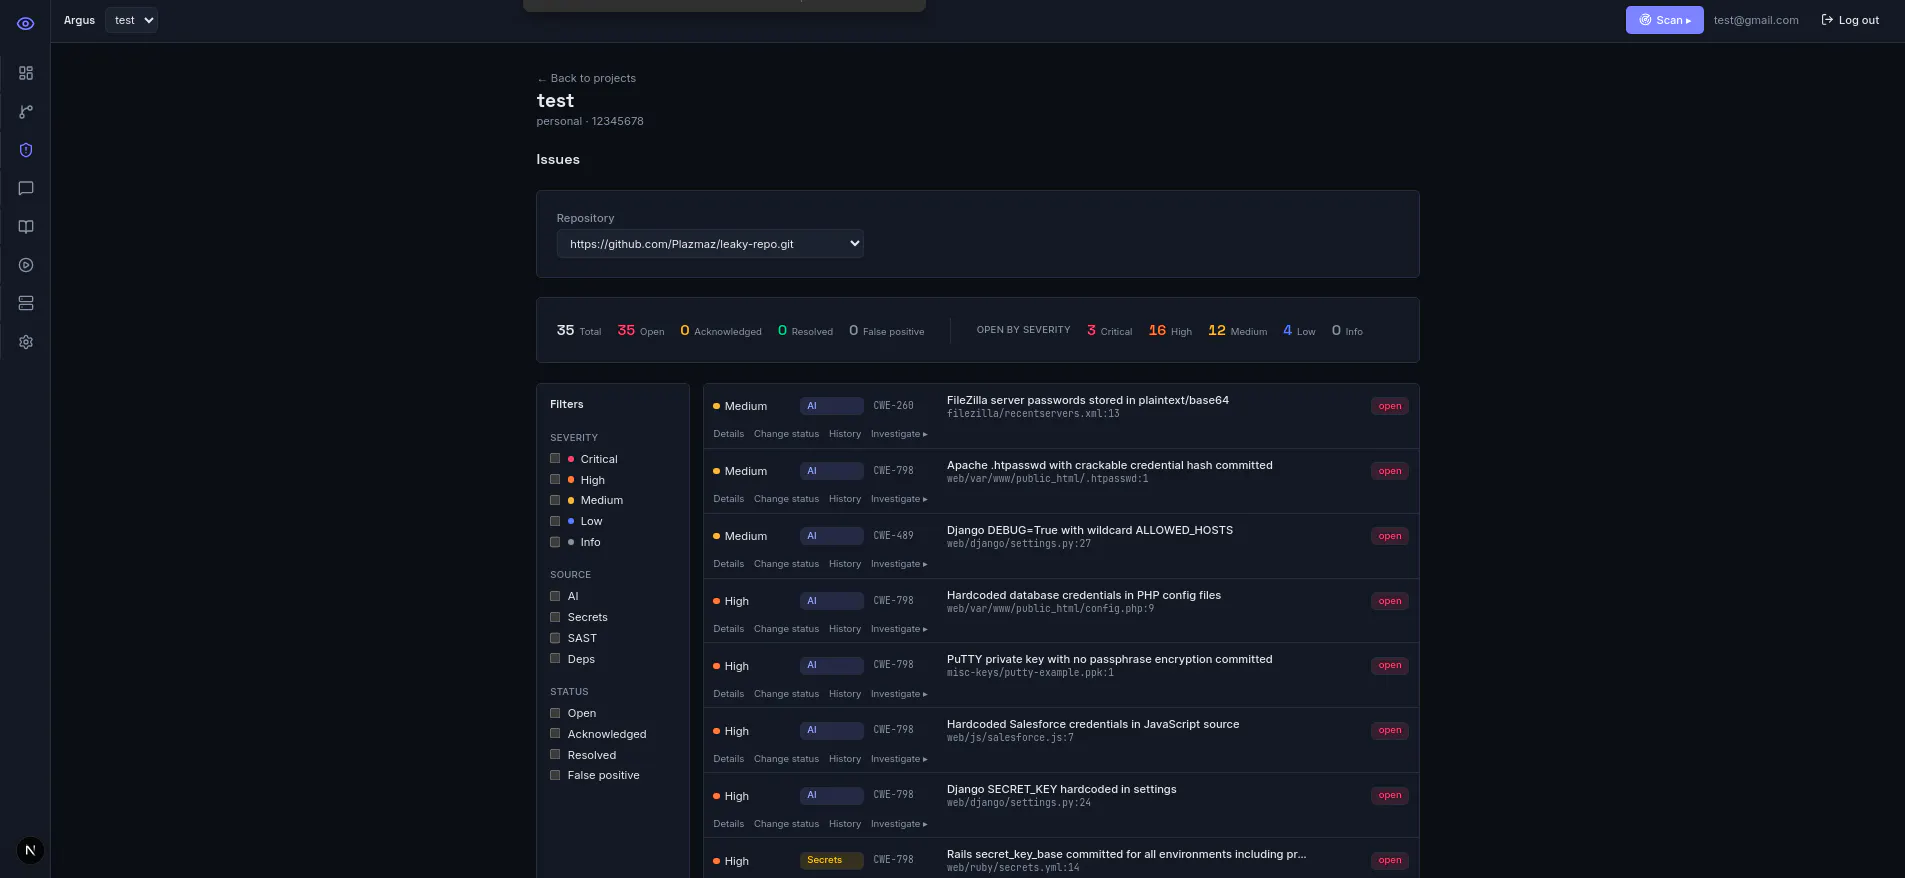Expand Investigate on Salesforce credentials issue

[x=899, y=759]
